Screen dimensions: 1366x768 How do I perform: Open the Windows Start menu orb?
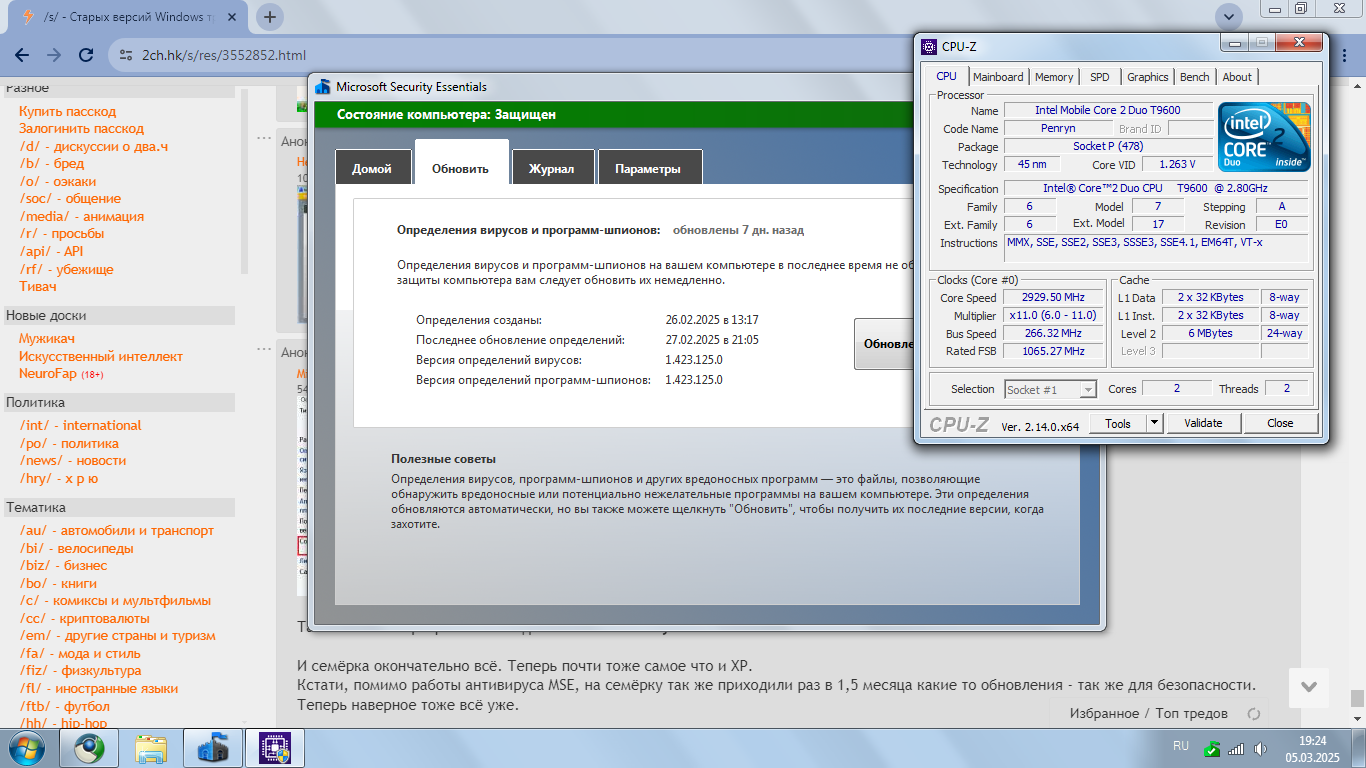coord(27,748)
